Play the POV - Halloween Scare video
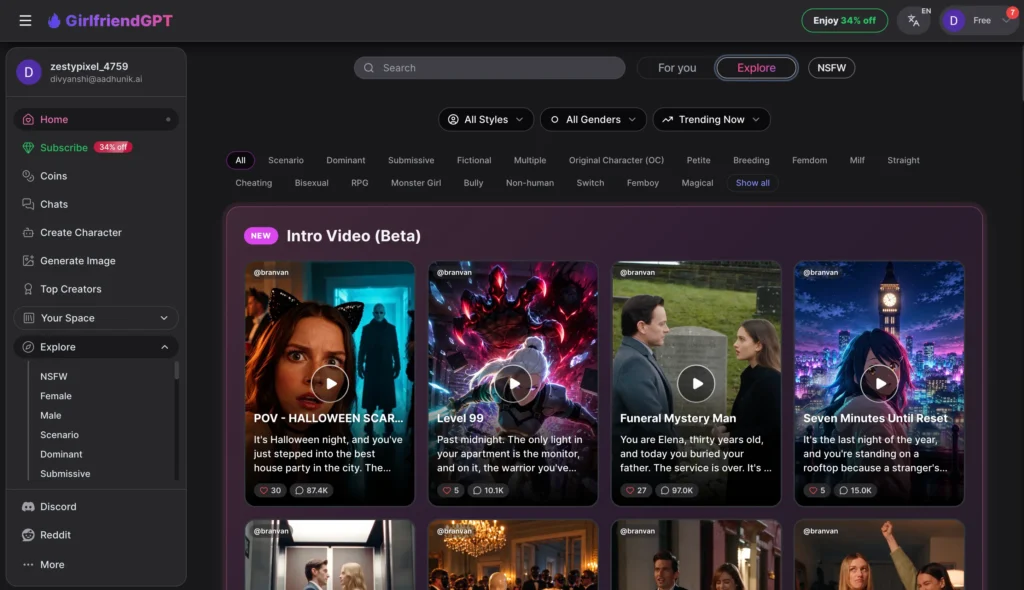1024x590 pixels. (330, 384)
